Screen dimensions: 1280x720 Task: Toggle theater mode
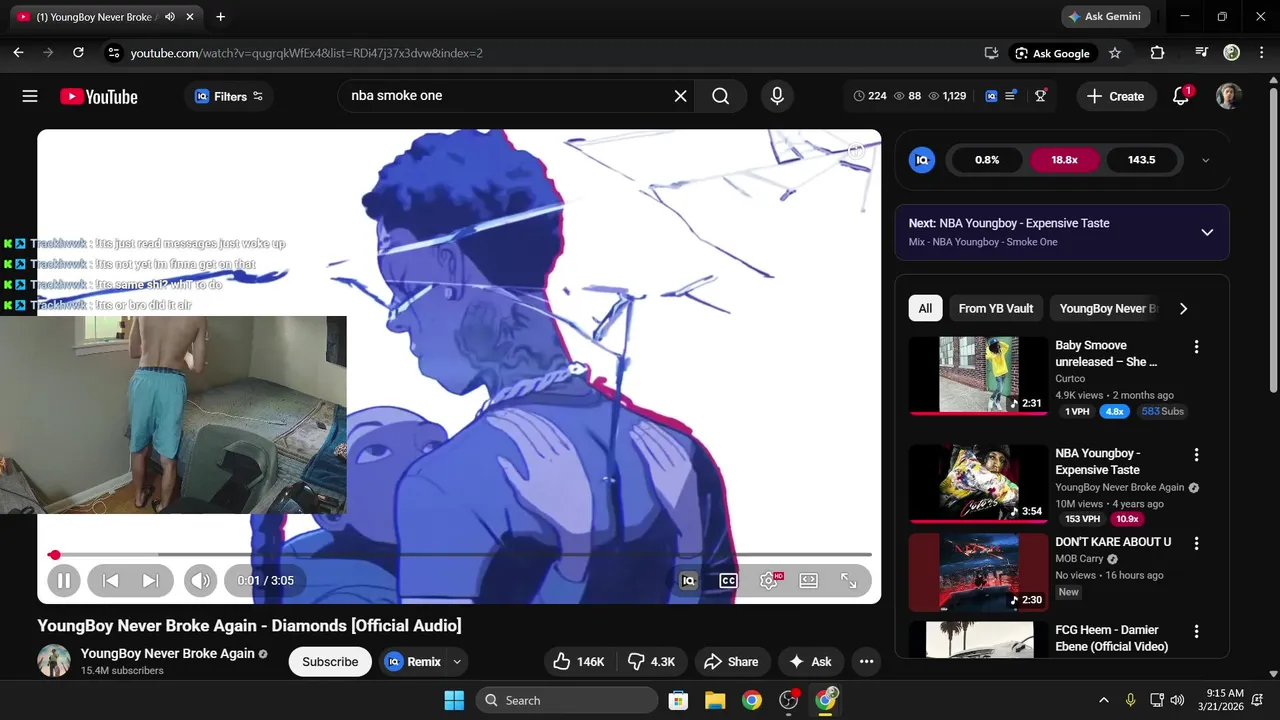click(x=809, y=580)
